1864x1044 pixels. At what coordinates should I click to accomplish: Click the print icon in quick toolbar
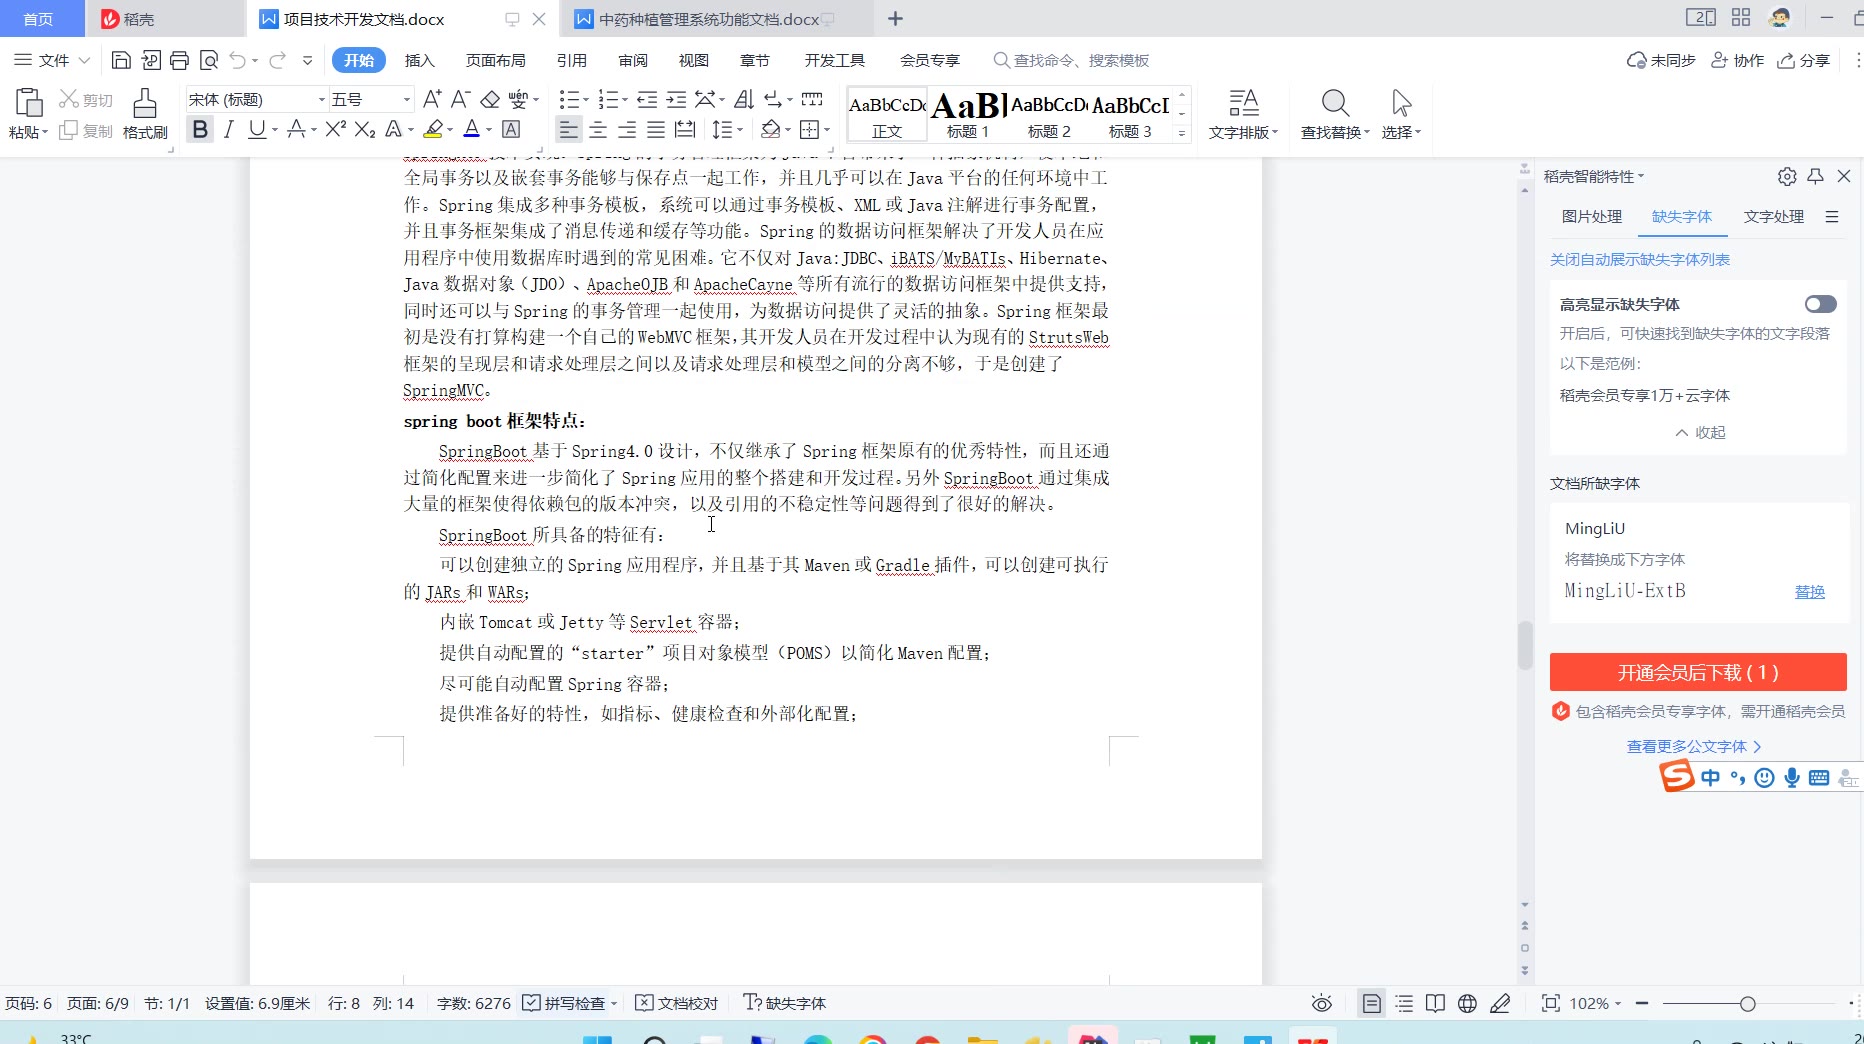pyautogui.click(x=179, y=60)
